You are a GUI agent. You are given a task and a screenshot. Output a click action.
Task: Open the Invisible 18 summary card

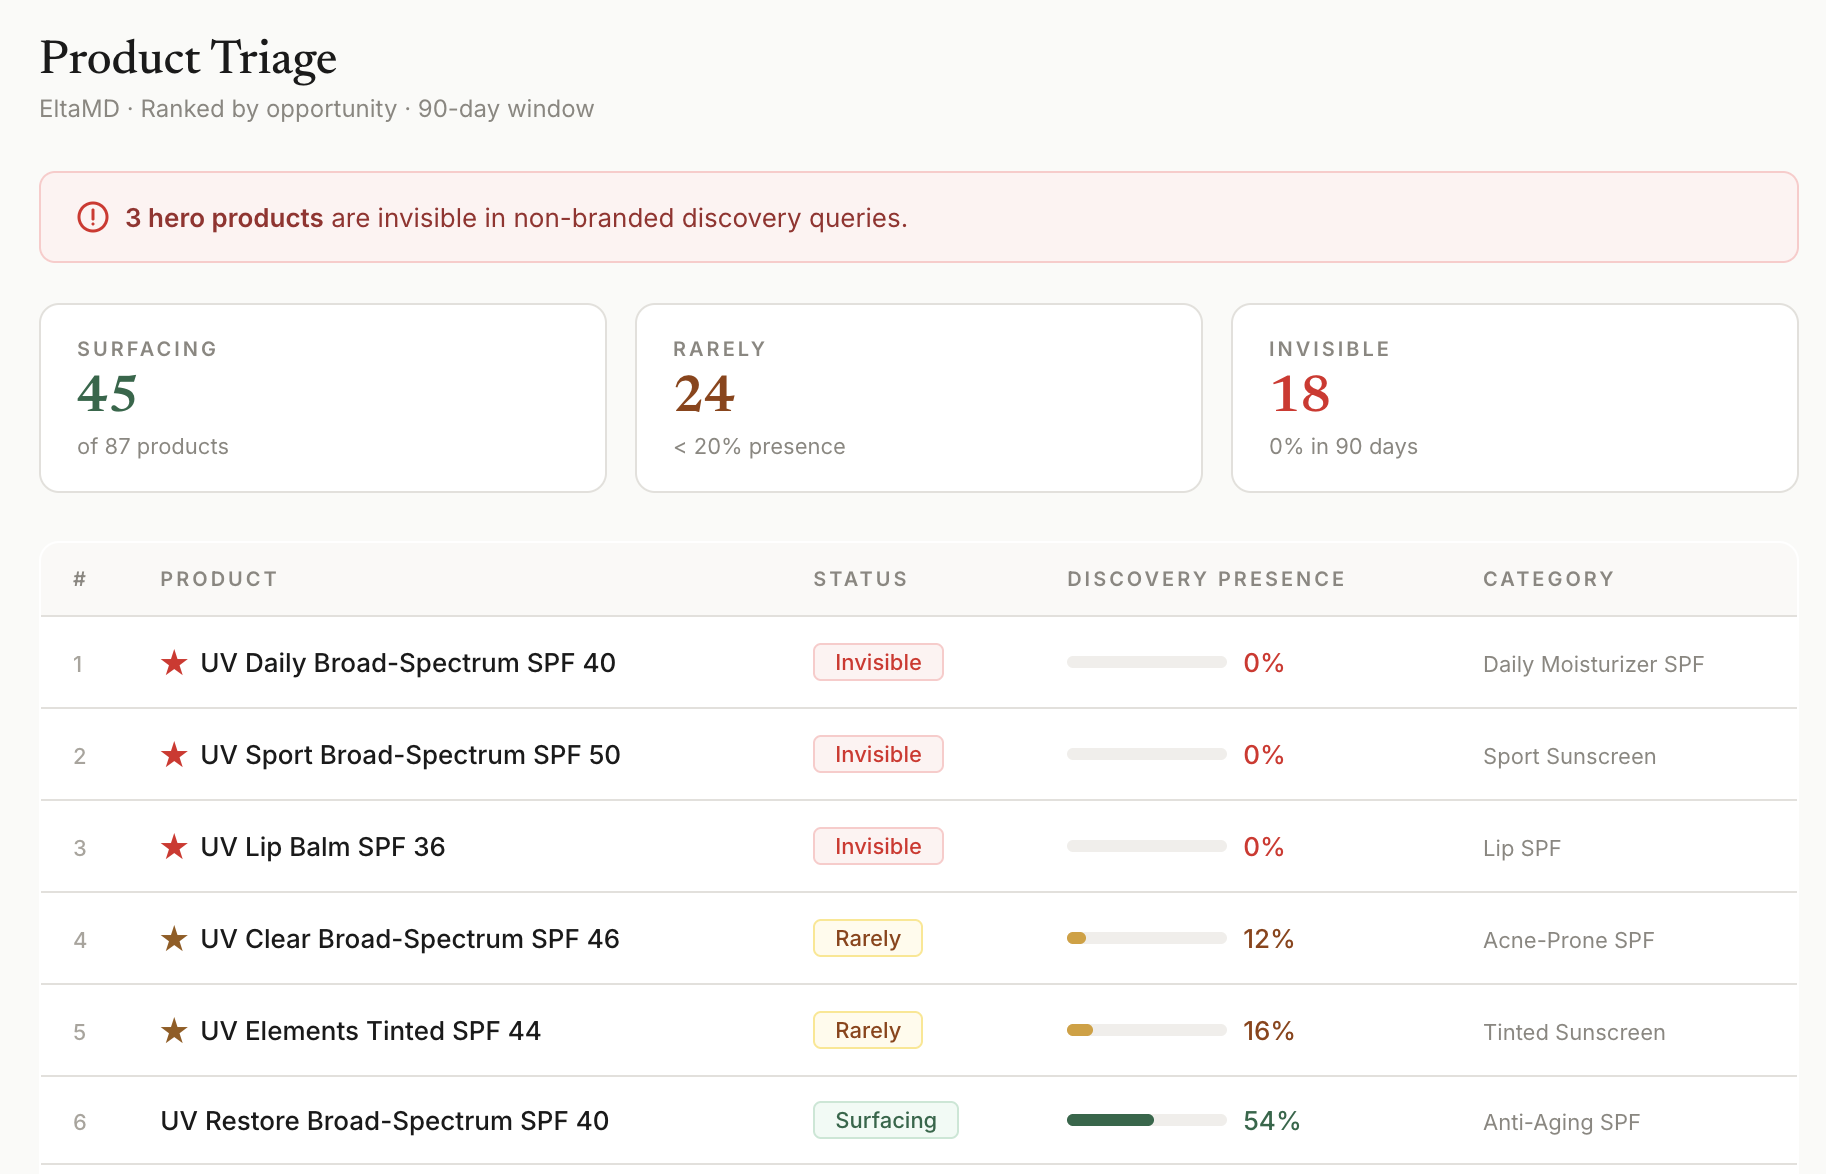click(1515, 398)
